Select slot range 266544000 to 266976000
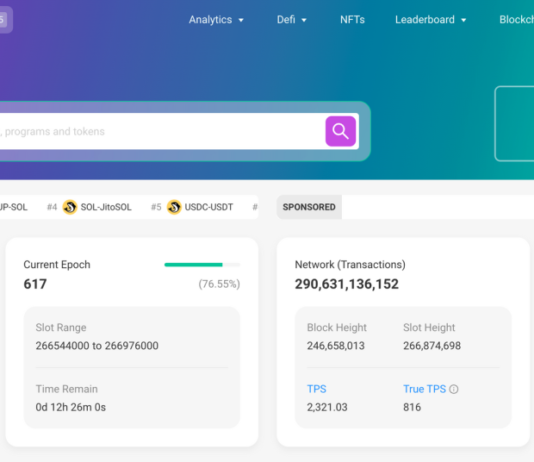This screenshot has height=462, width=534. tap(97, 346)
